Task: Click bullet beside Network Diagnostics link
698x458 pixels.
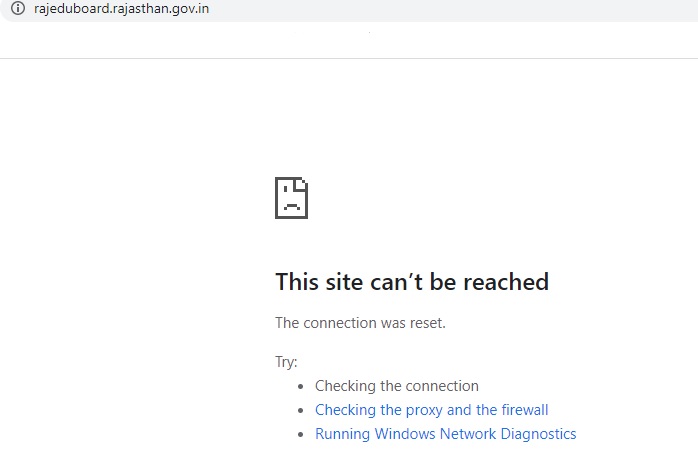Action: point(301,434)
